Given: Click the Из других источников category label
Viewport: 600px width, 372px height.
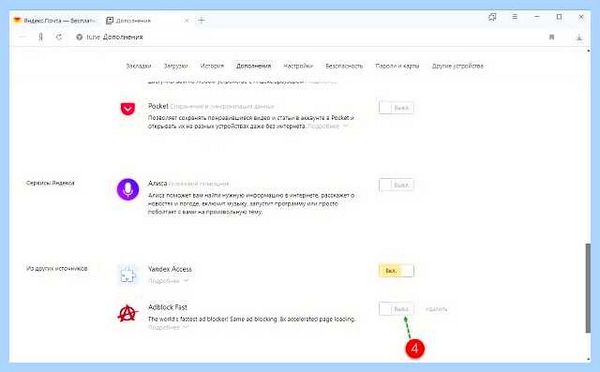Looking at the screenshot, I should click(57, 268).
